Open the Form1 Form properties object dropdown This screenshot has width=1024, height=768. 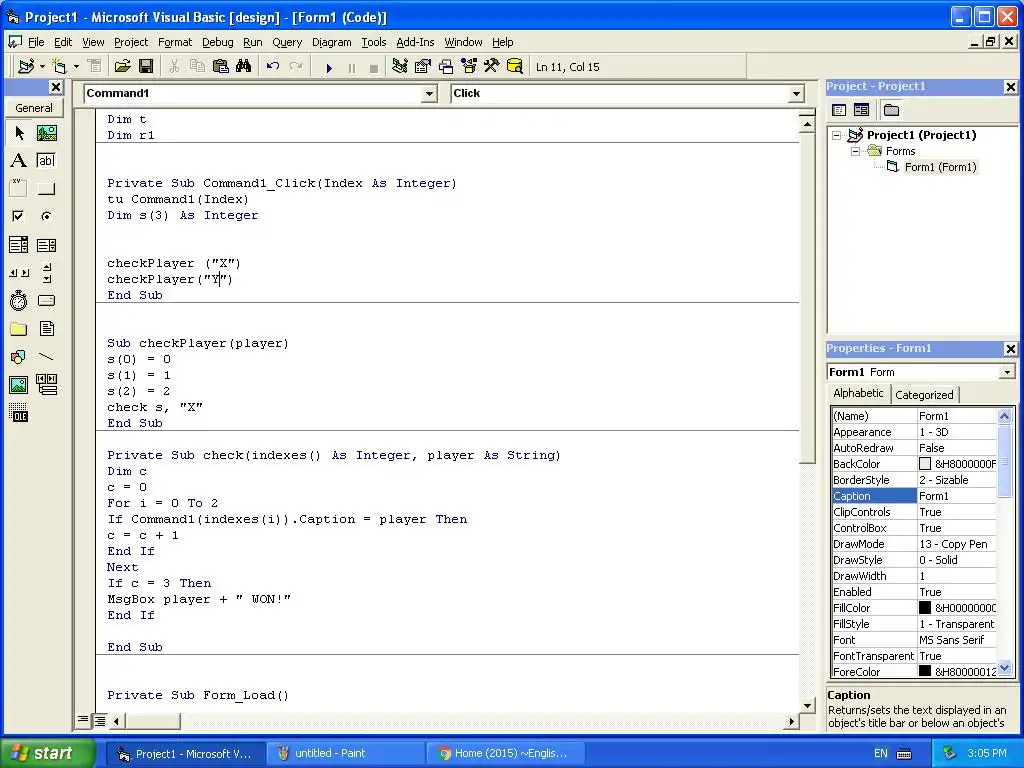[1007, 372]
